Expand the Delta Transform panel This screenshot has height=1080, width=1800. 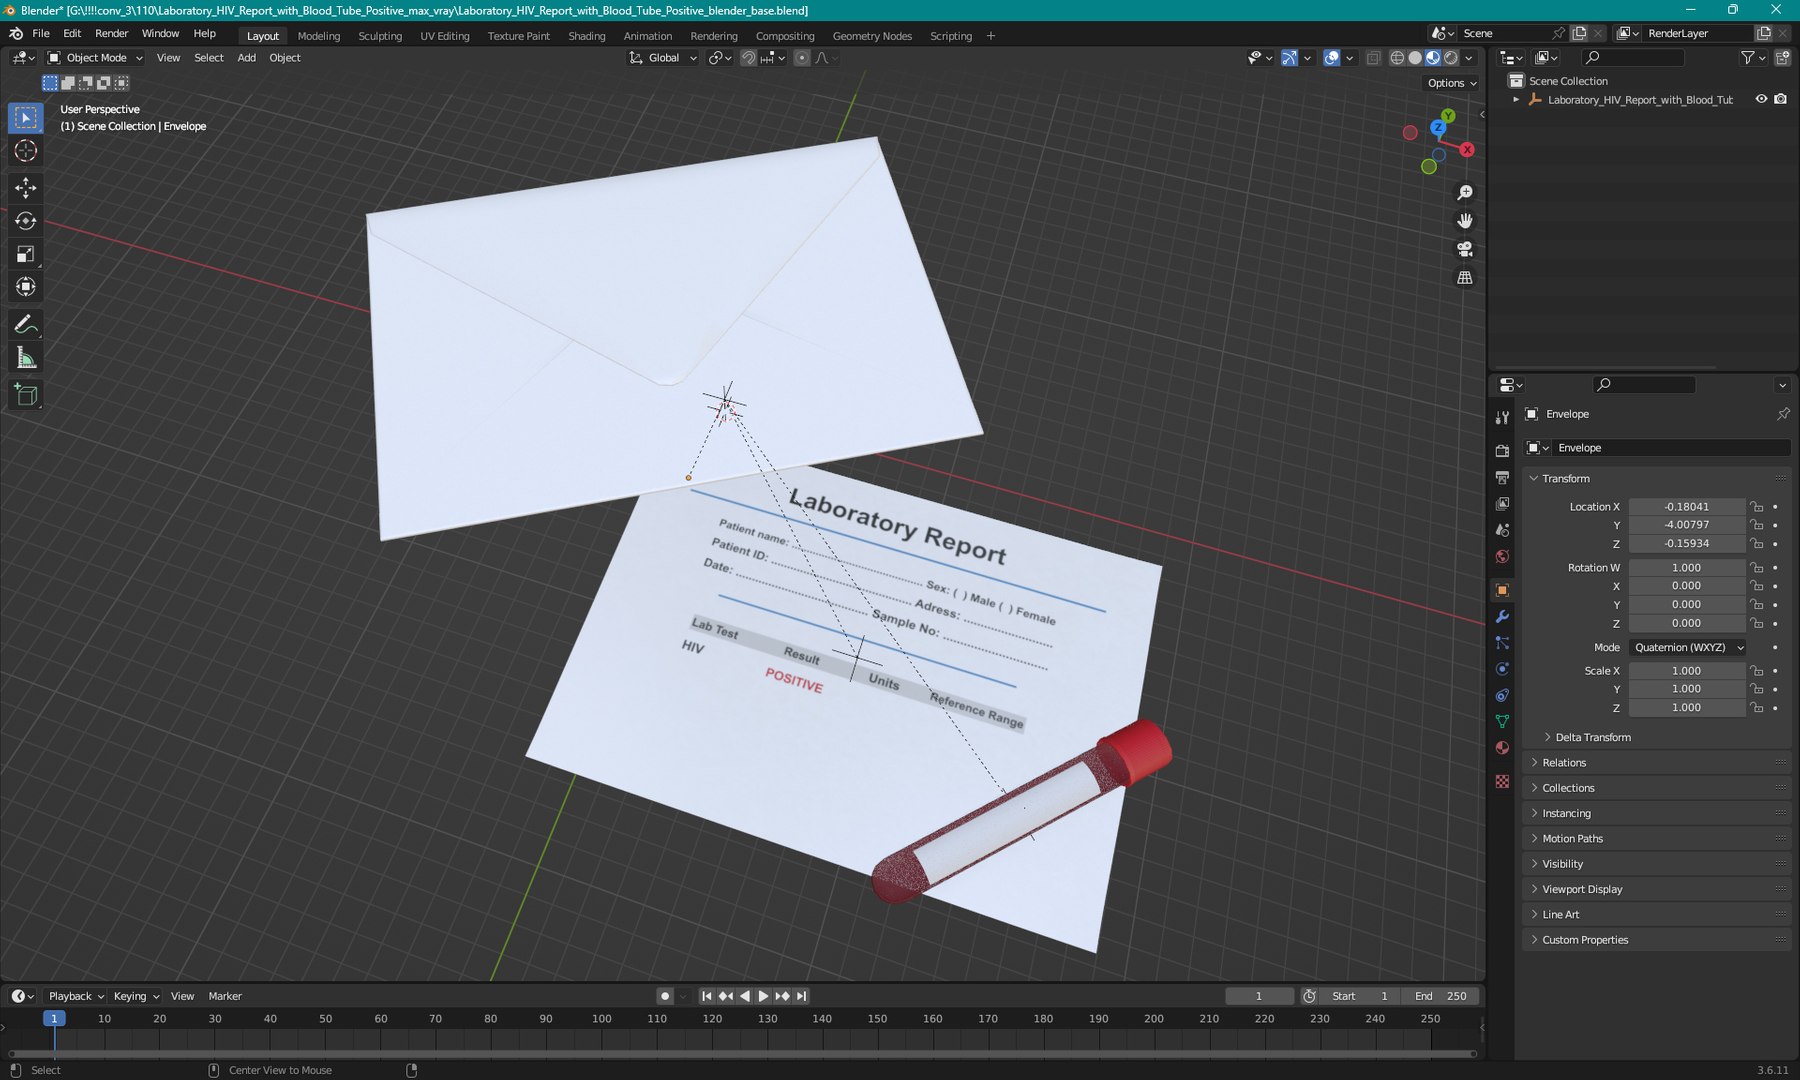[x=1592, y=737]
